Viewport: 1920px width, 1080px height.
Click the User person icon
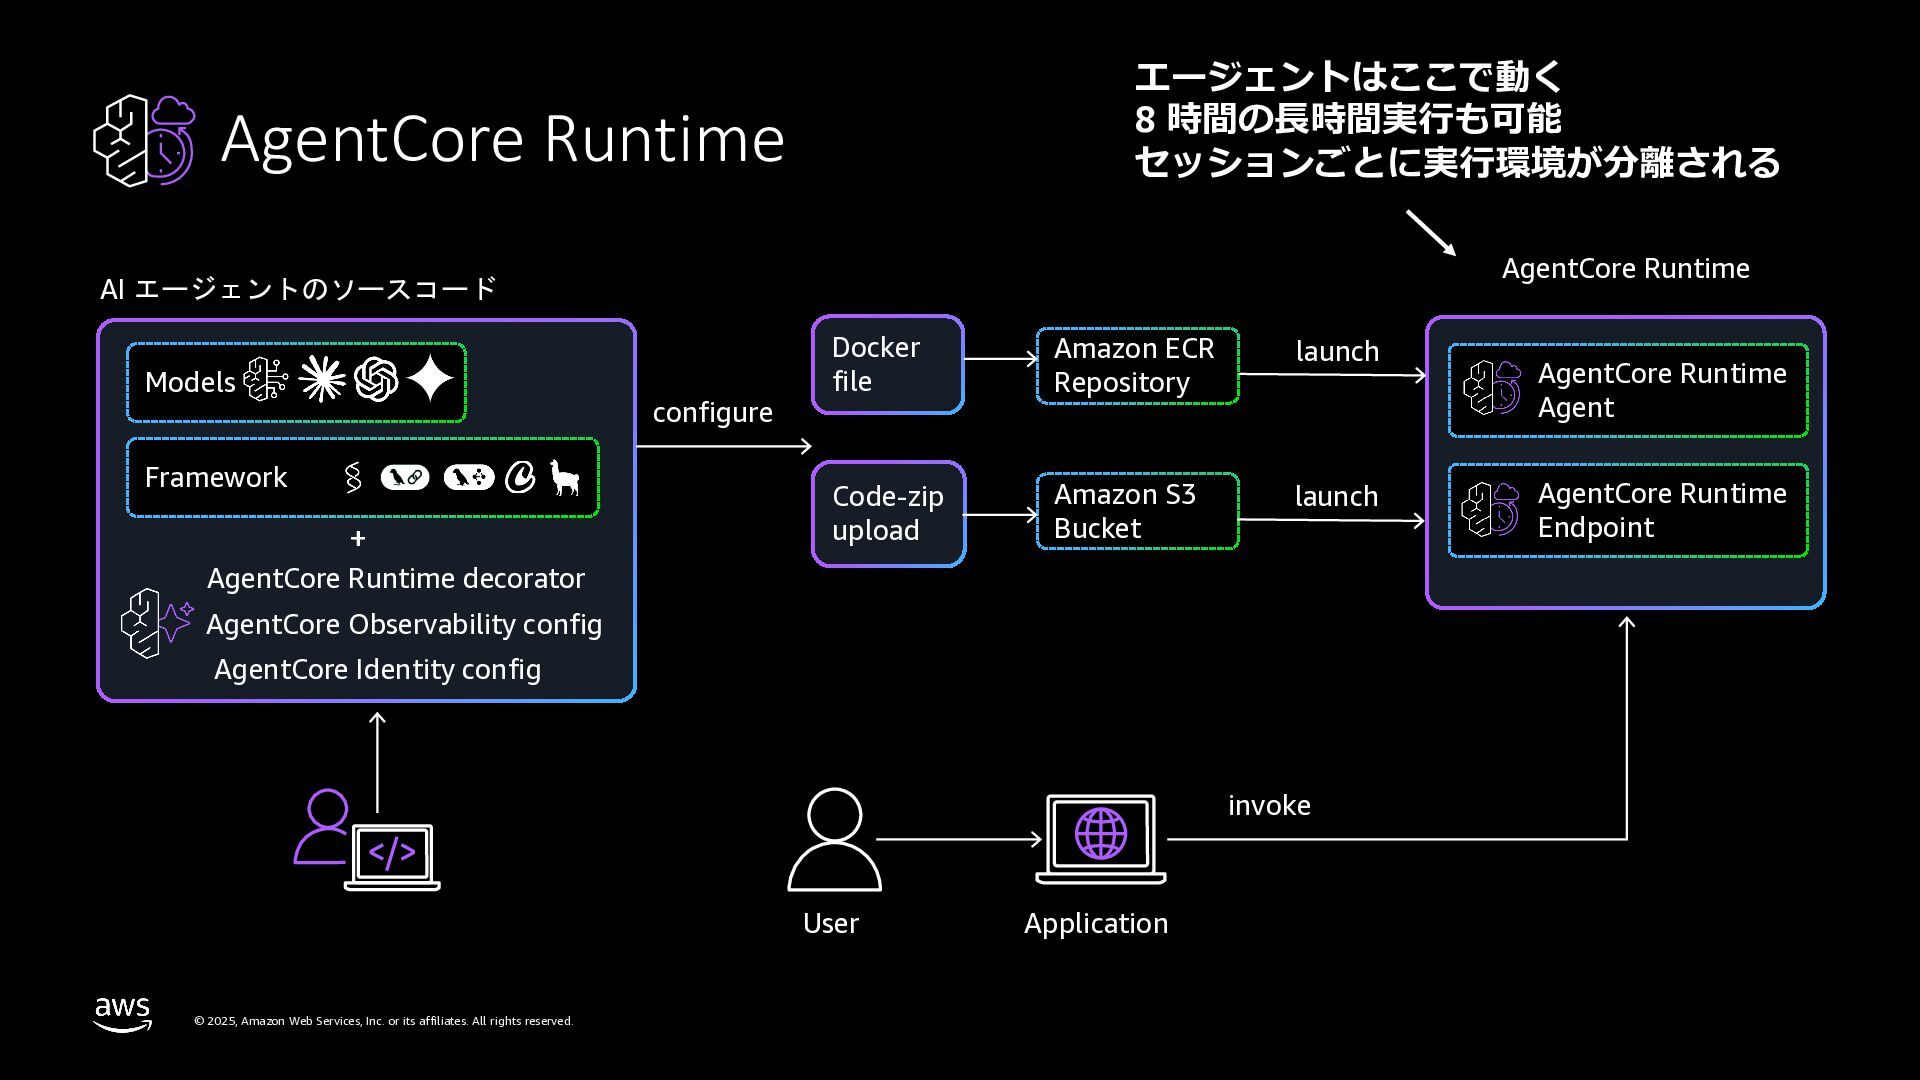coord(834,840)
